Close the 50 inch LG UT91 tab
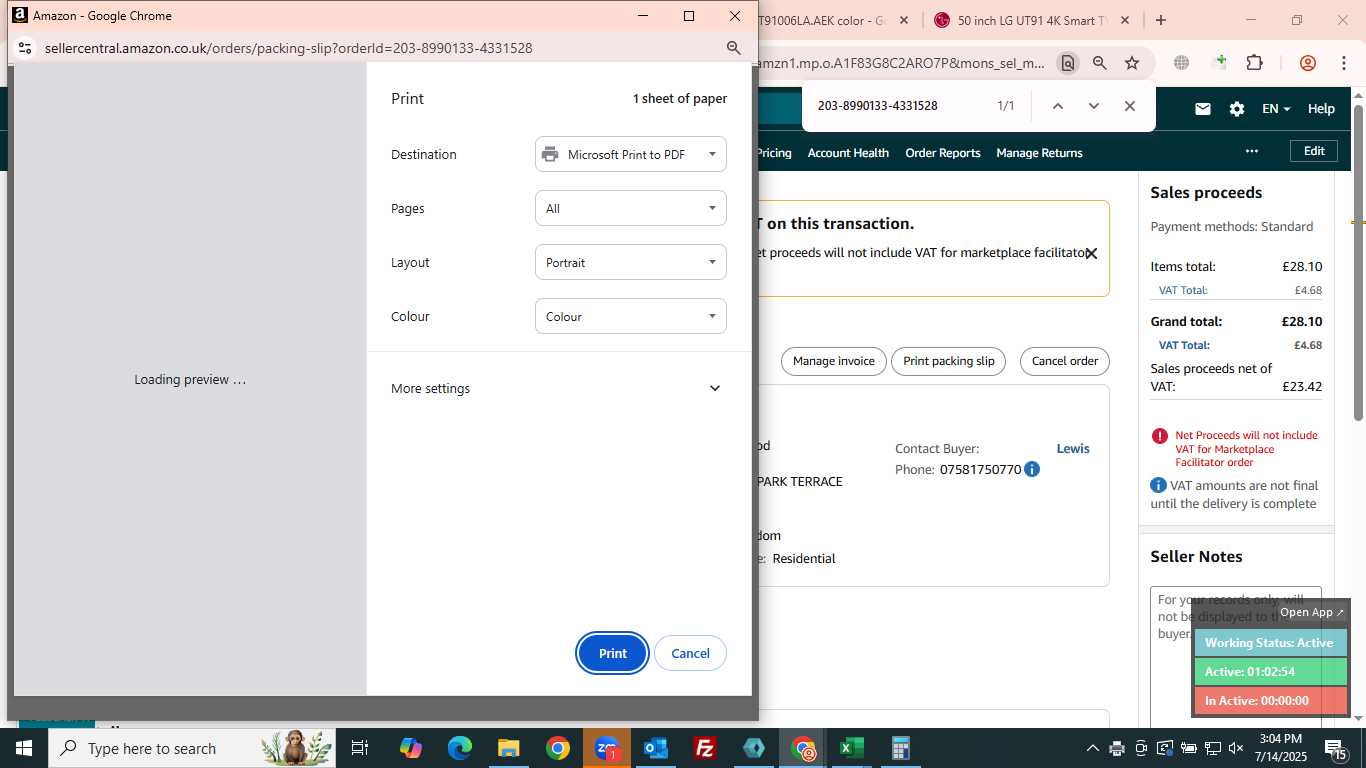The width and height of the screenshot is (1366, 768). 1125,20
